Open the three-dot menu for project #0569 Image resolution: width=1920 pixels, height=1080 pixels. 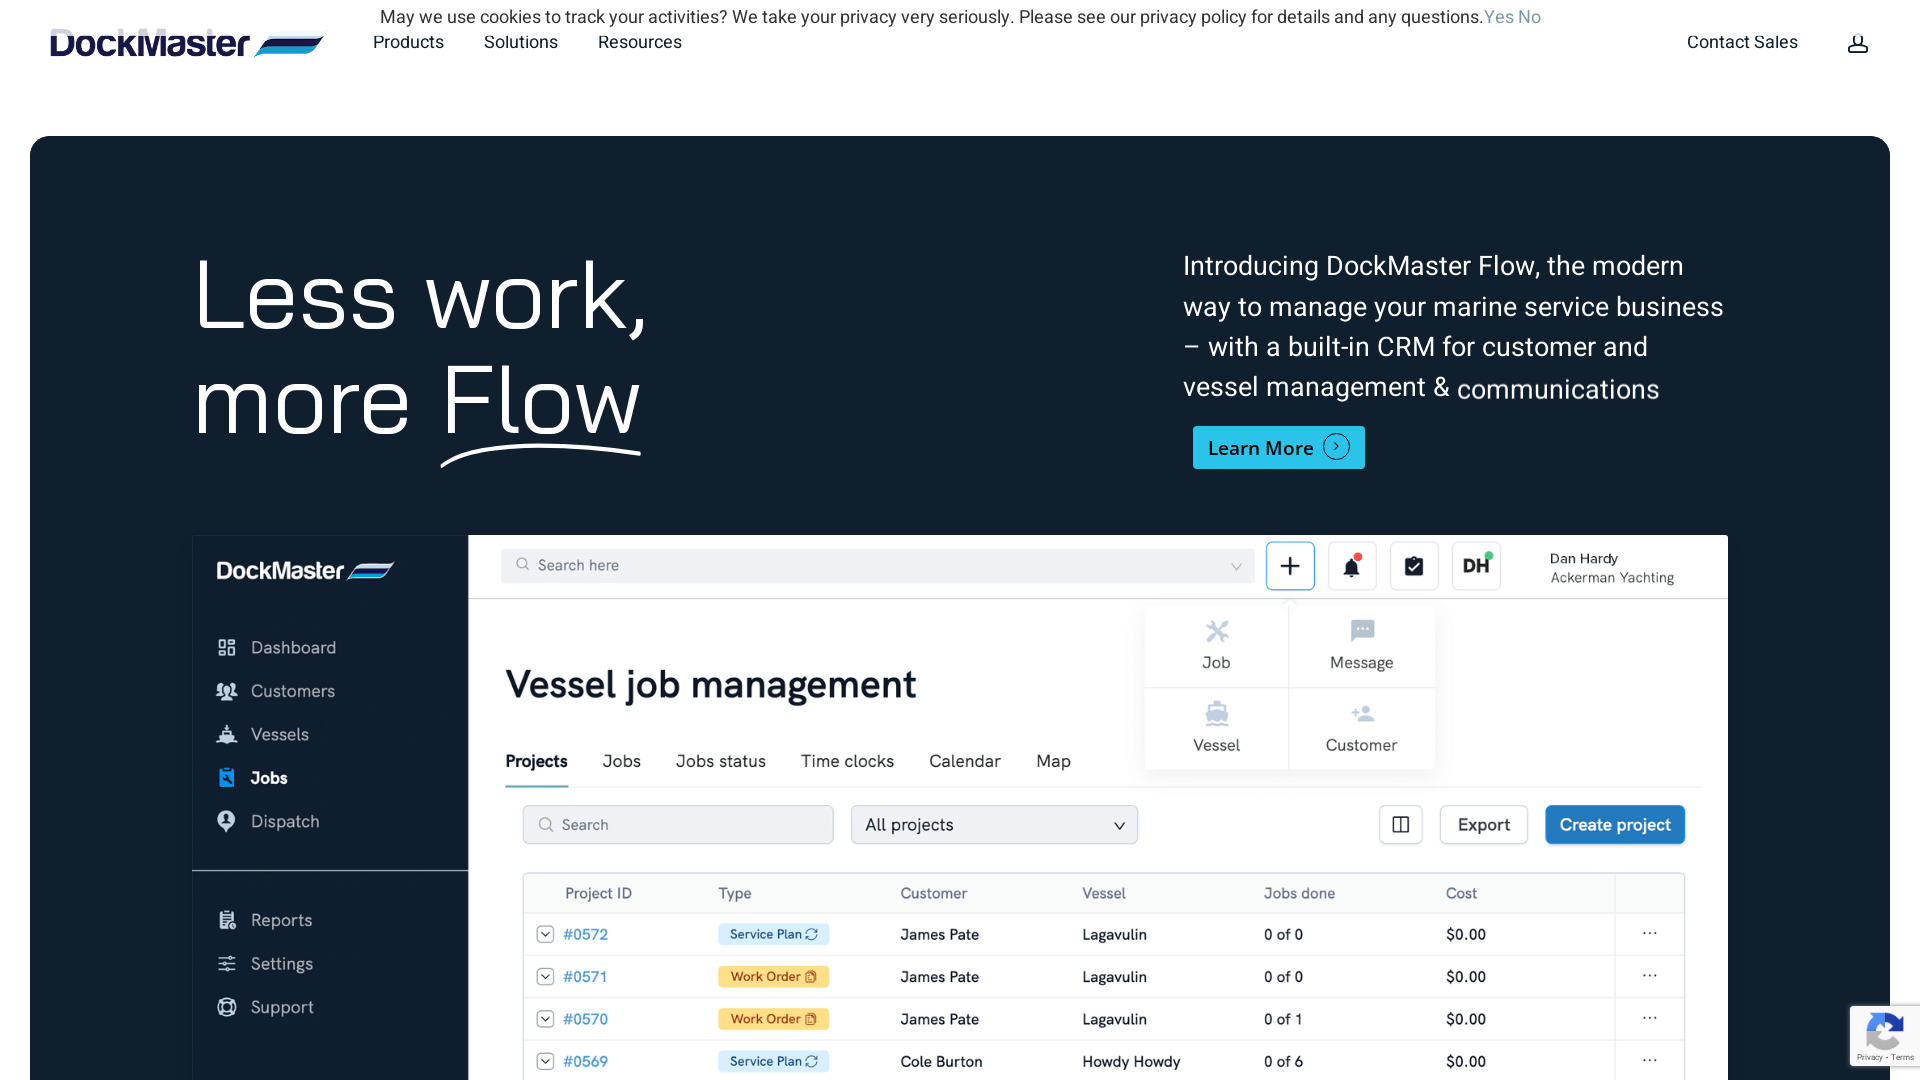pyautogui.click(x=1650, y=1061)
